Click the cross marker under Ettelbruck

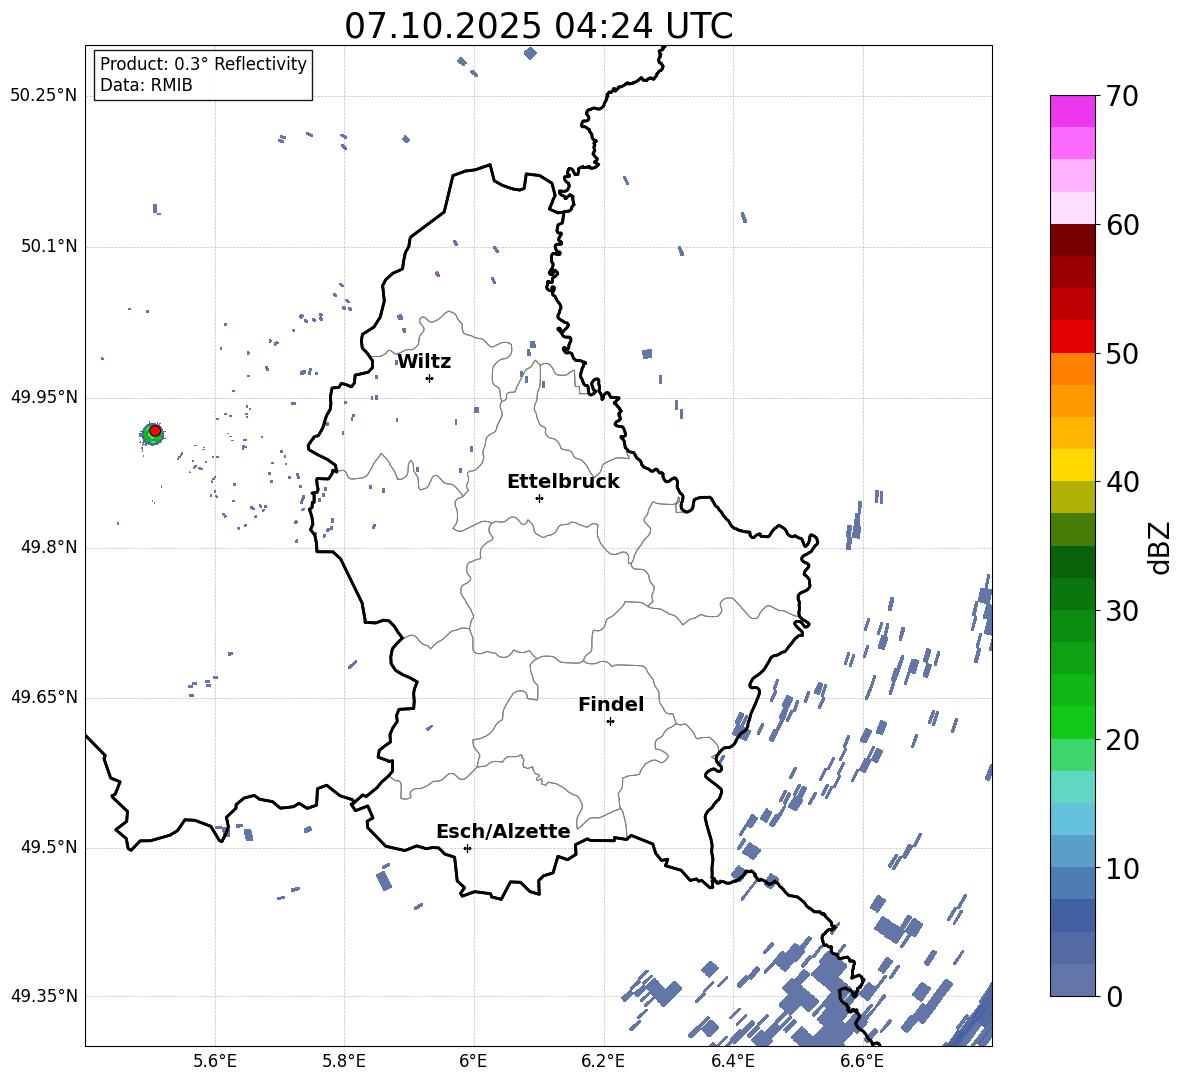coord(539,498)
